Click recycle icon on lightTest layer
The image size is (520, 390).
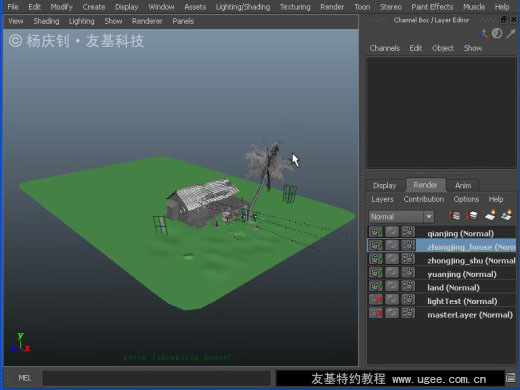tap(392, 300)
